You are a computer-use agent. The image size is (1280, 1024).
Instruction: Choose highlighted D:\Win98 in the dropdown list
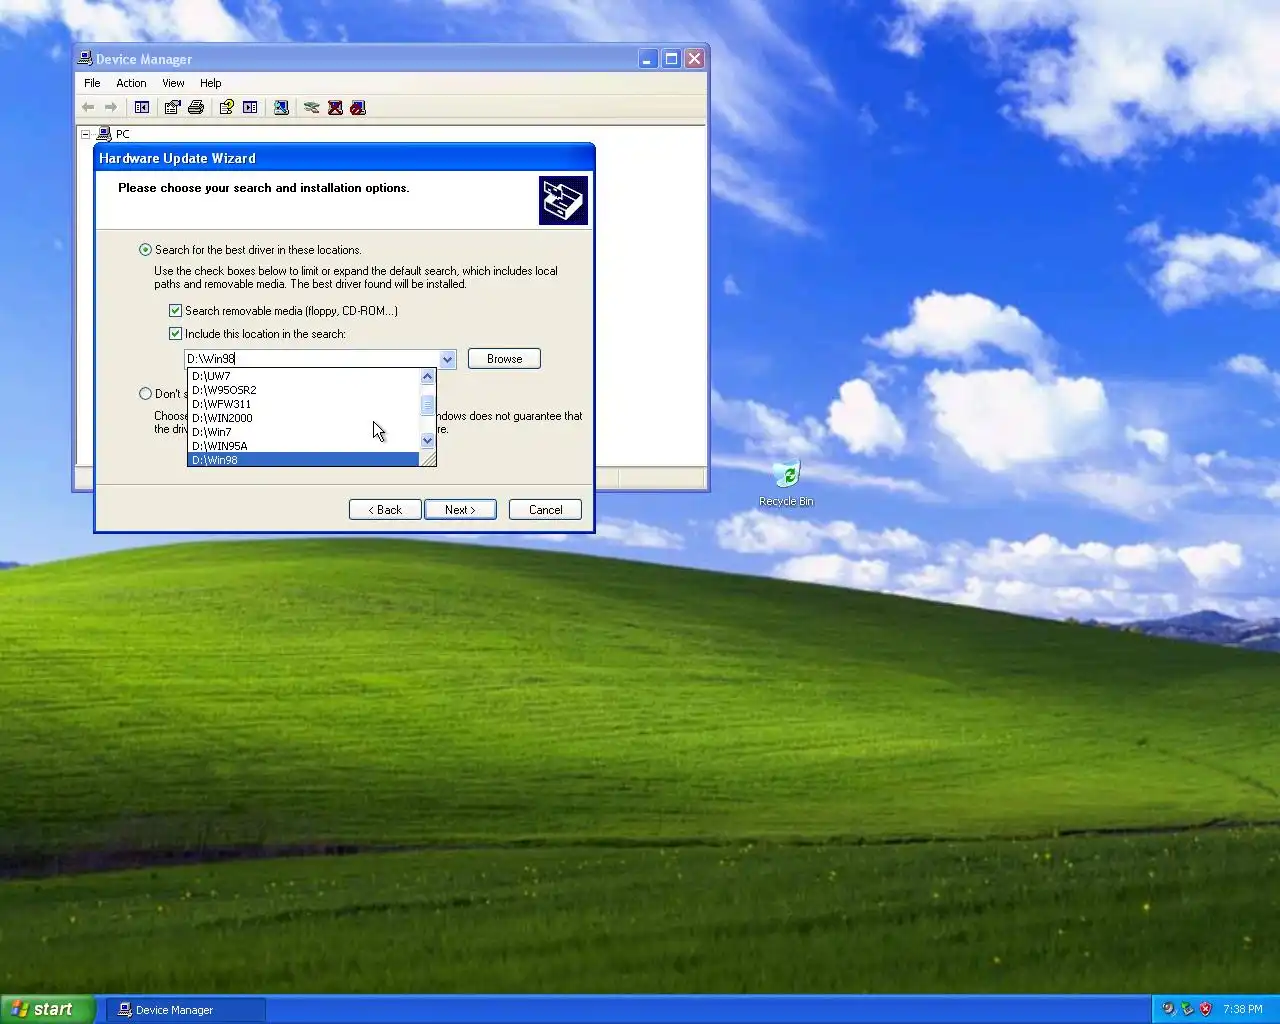[303, 460]
